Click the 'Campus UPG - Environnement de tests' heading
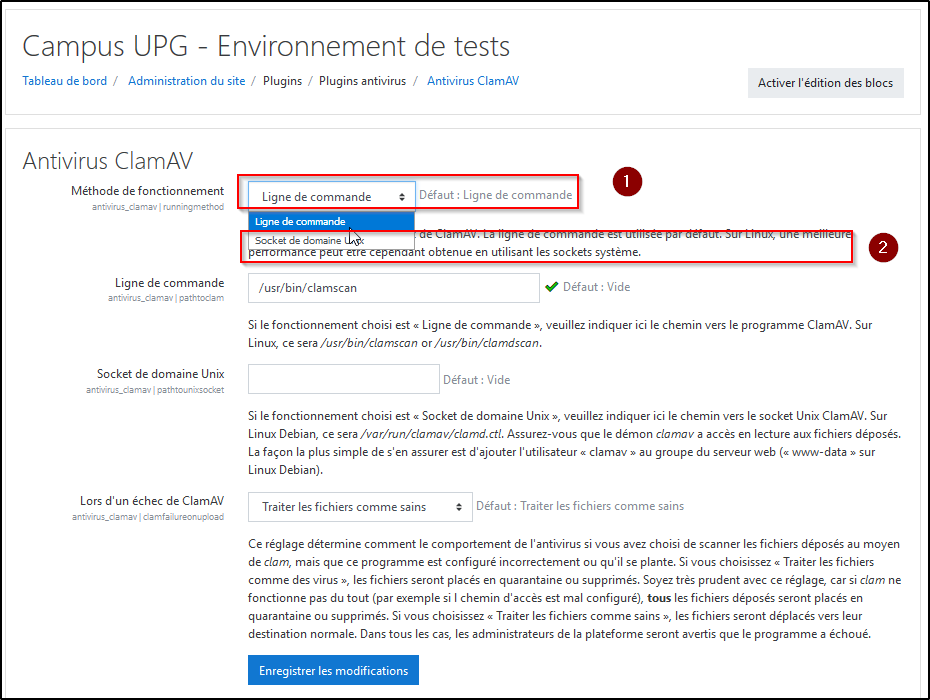Viewport: 930px width, 700px height. [x=266, y=46]
